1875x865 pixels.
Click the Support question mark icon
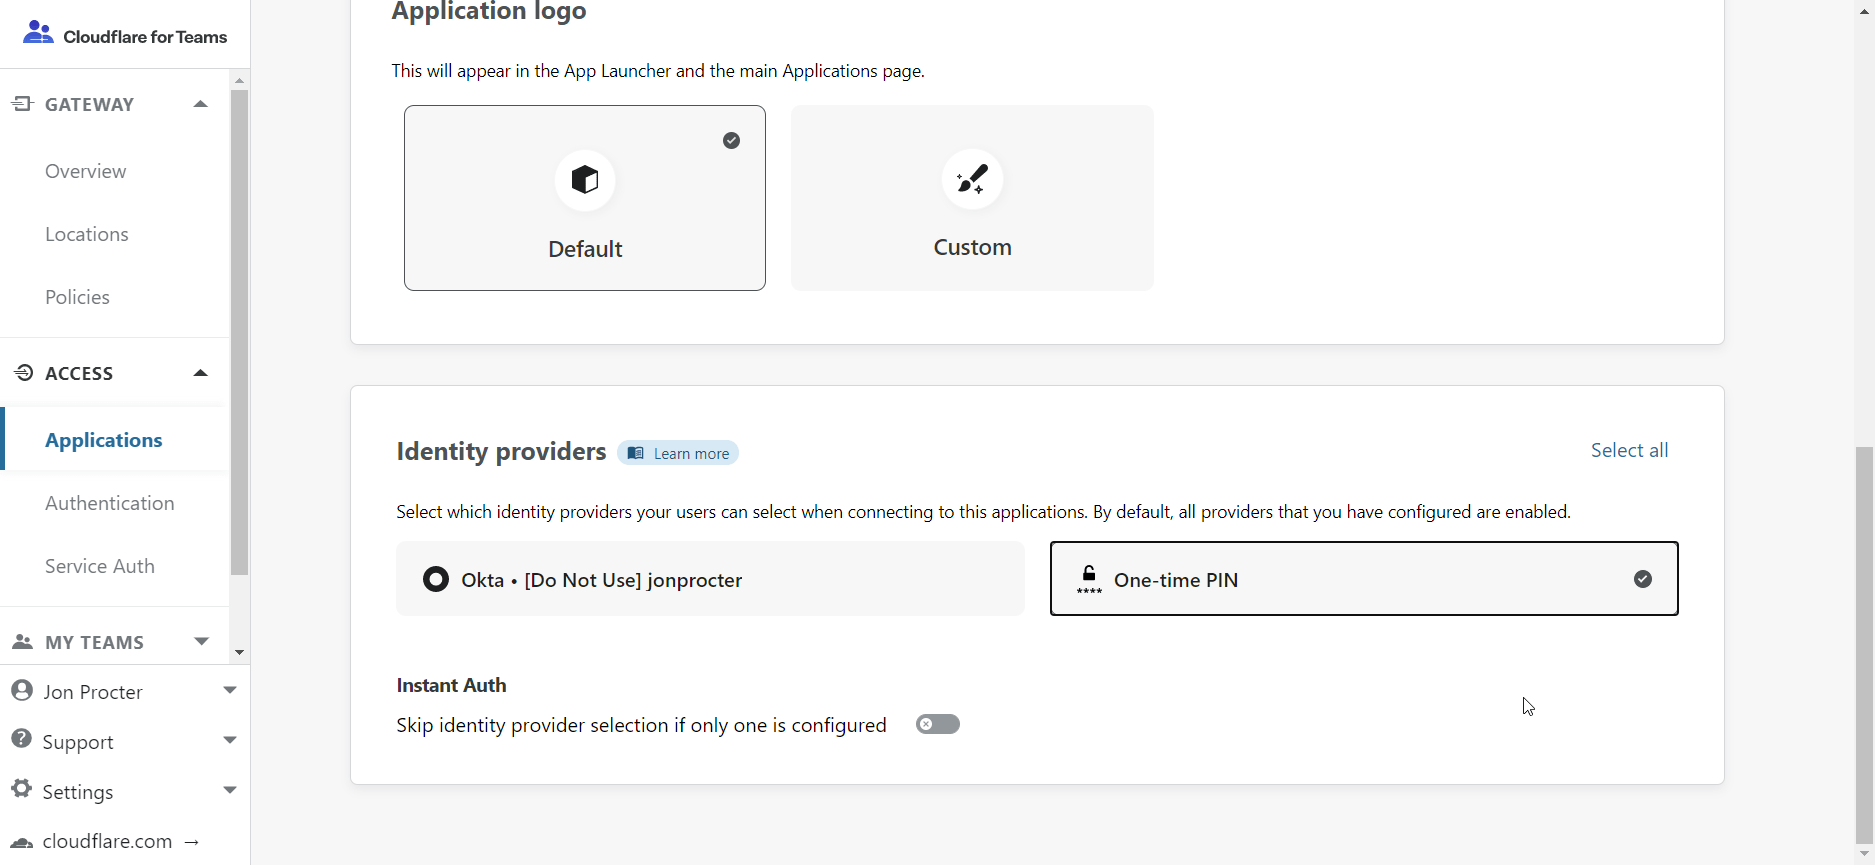tap(21, 740)
